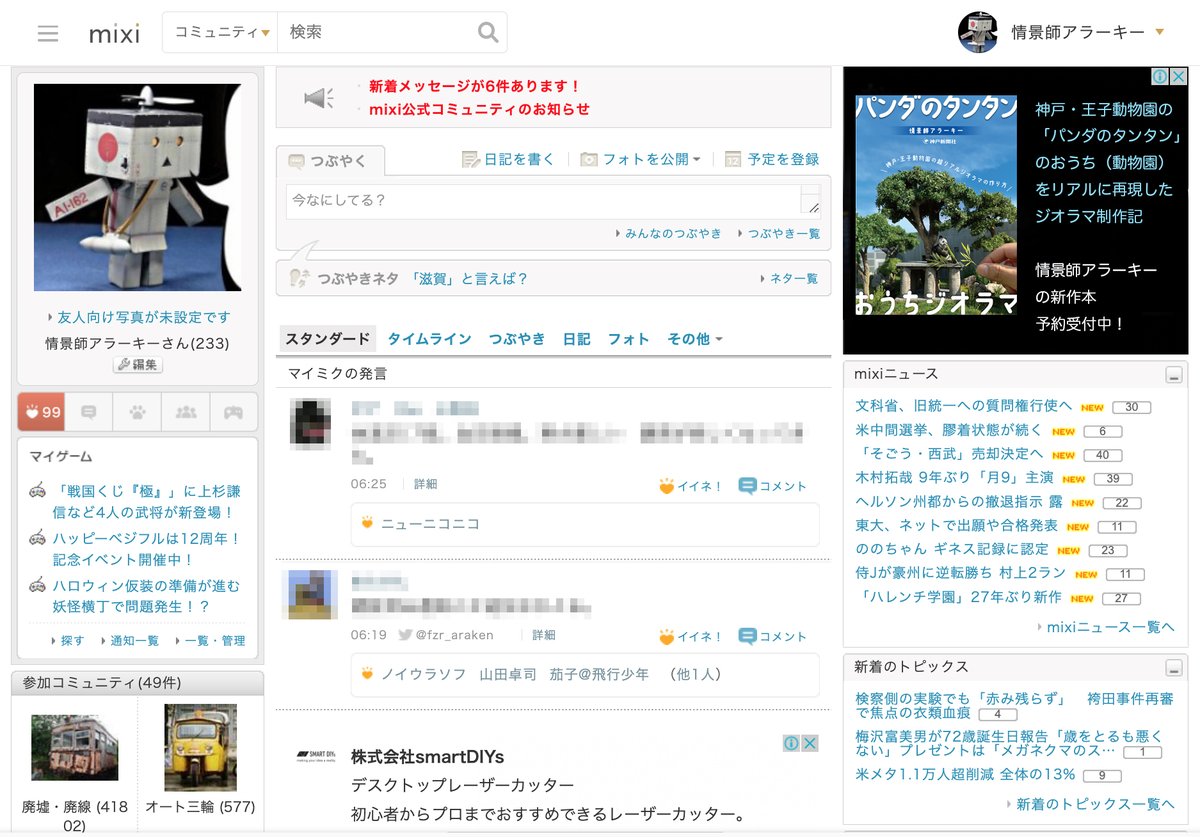Focus the 今なにしてる？ text box

(x=553, y=201)
